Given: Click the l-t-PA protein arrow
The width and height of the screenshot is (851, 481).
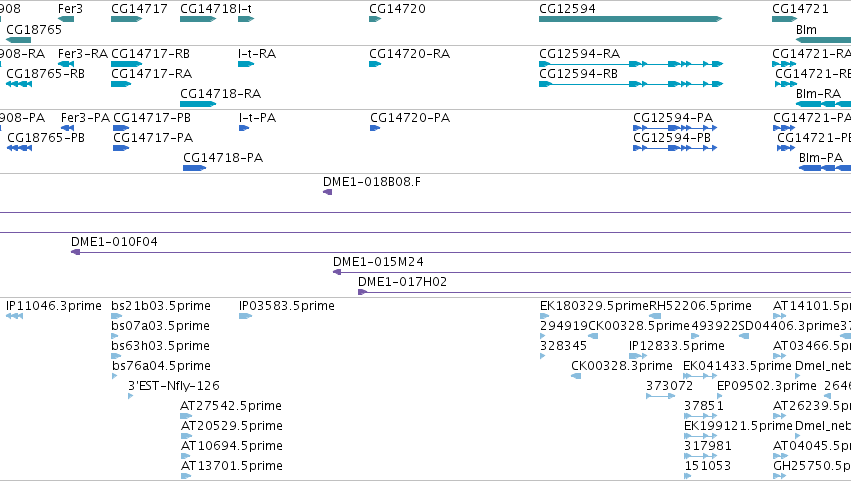Looking at the screenshot, I should click(x=244, y=128).
